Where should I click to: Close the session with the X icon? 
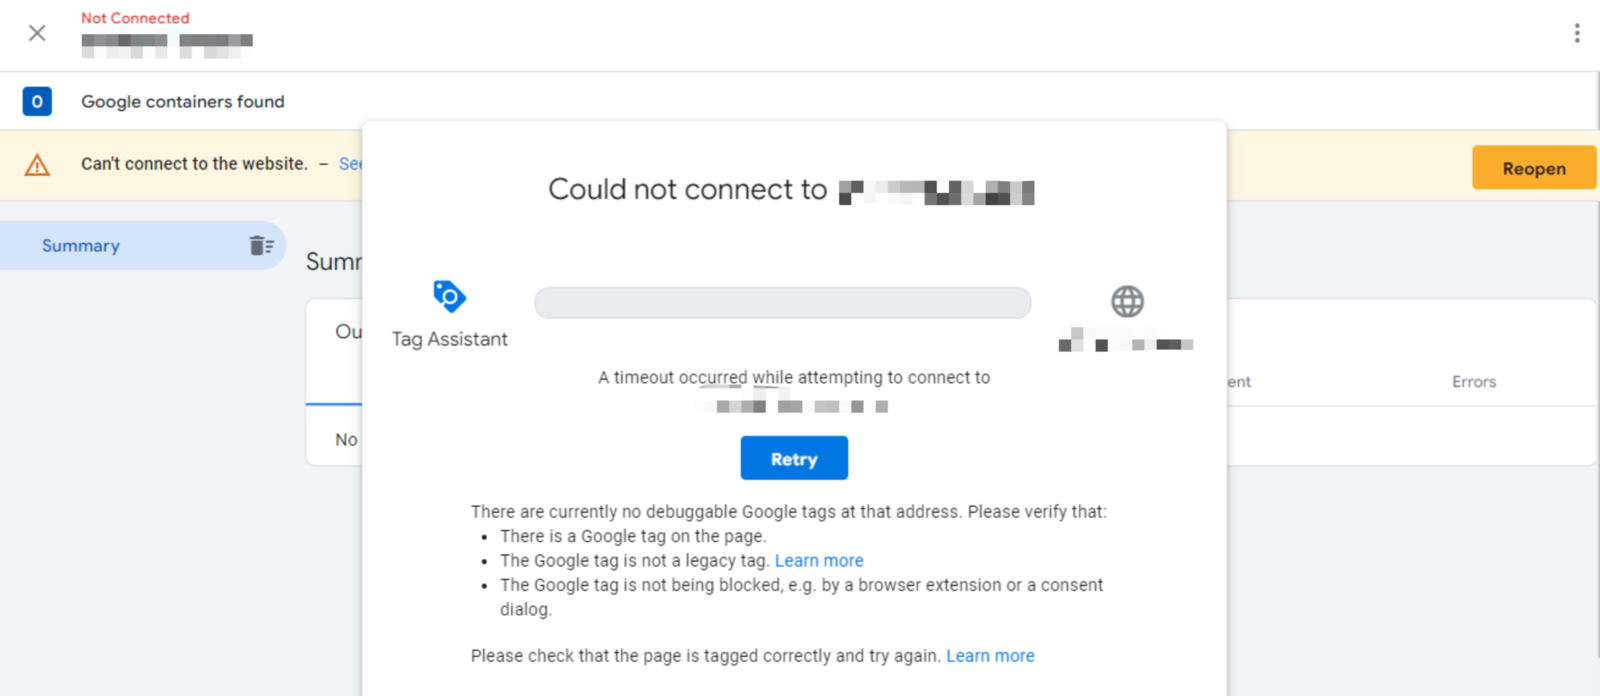point(36,33)
